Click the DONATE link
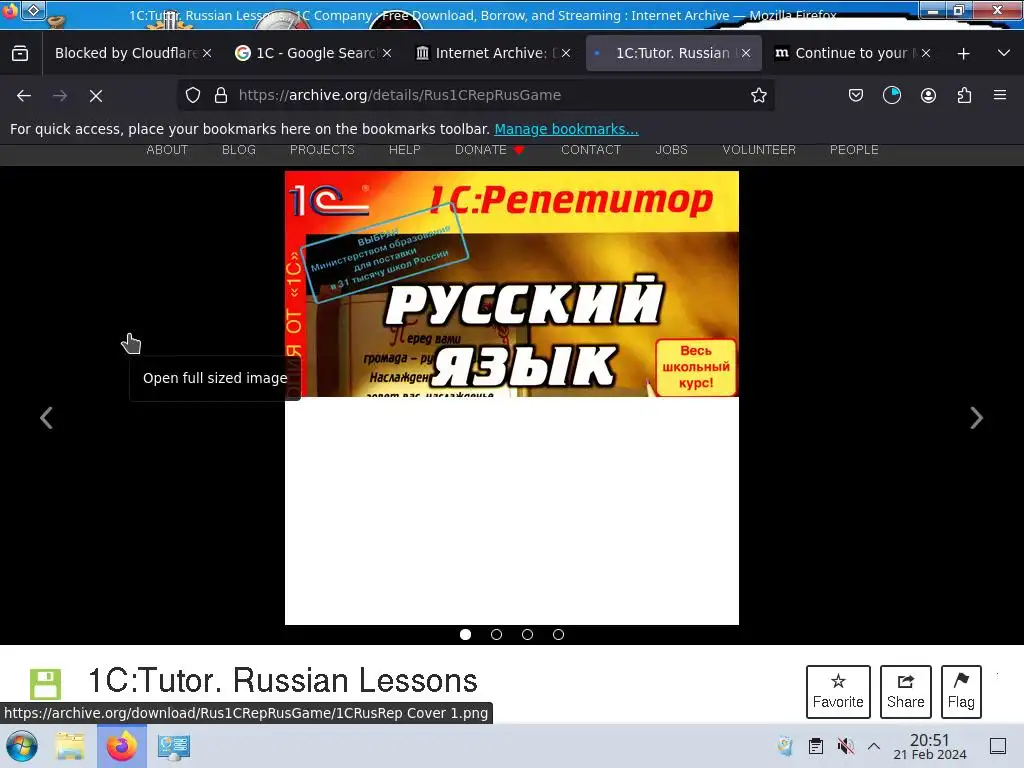Screen dimensions: 1024x768 pos(489,150)
